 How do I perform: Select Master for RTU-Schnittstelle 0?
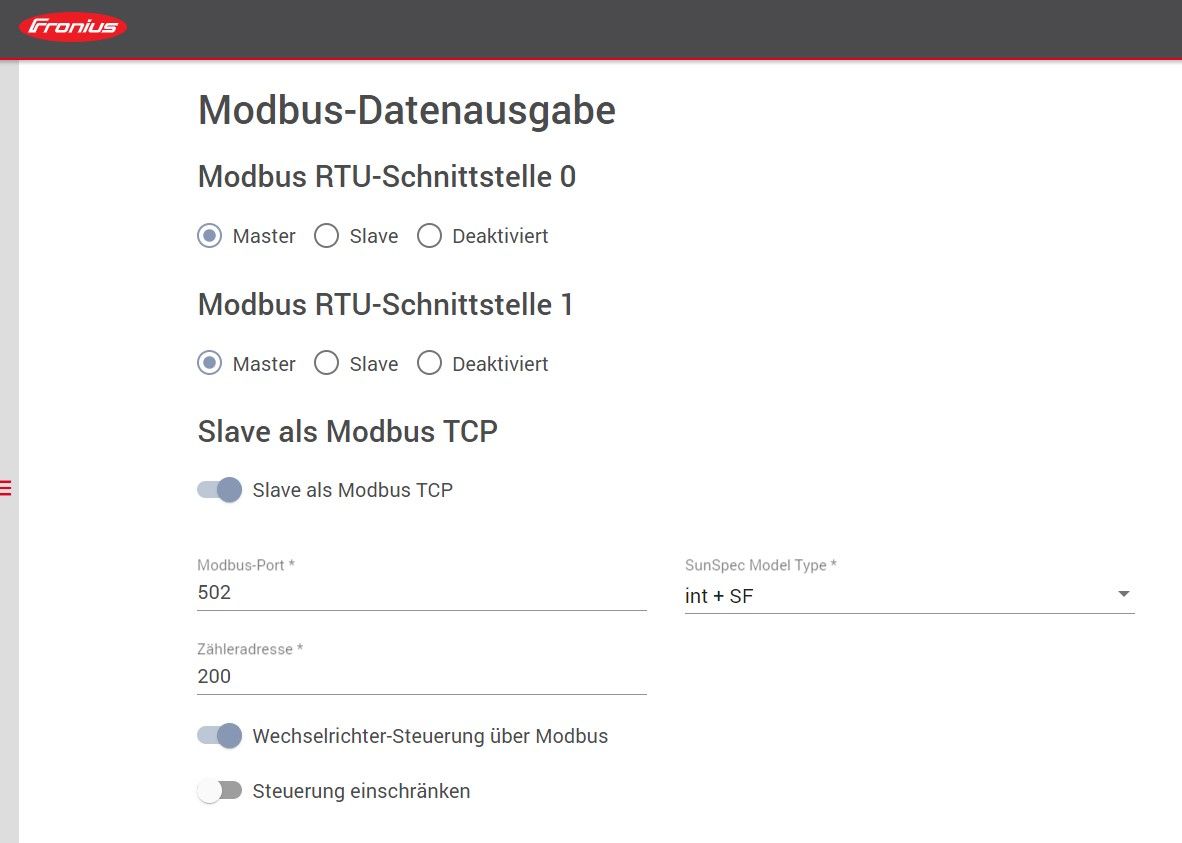[x=209, y=236]
